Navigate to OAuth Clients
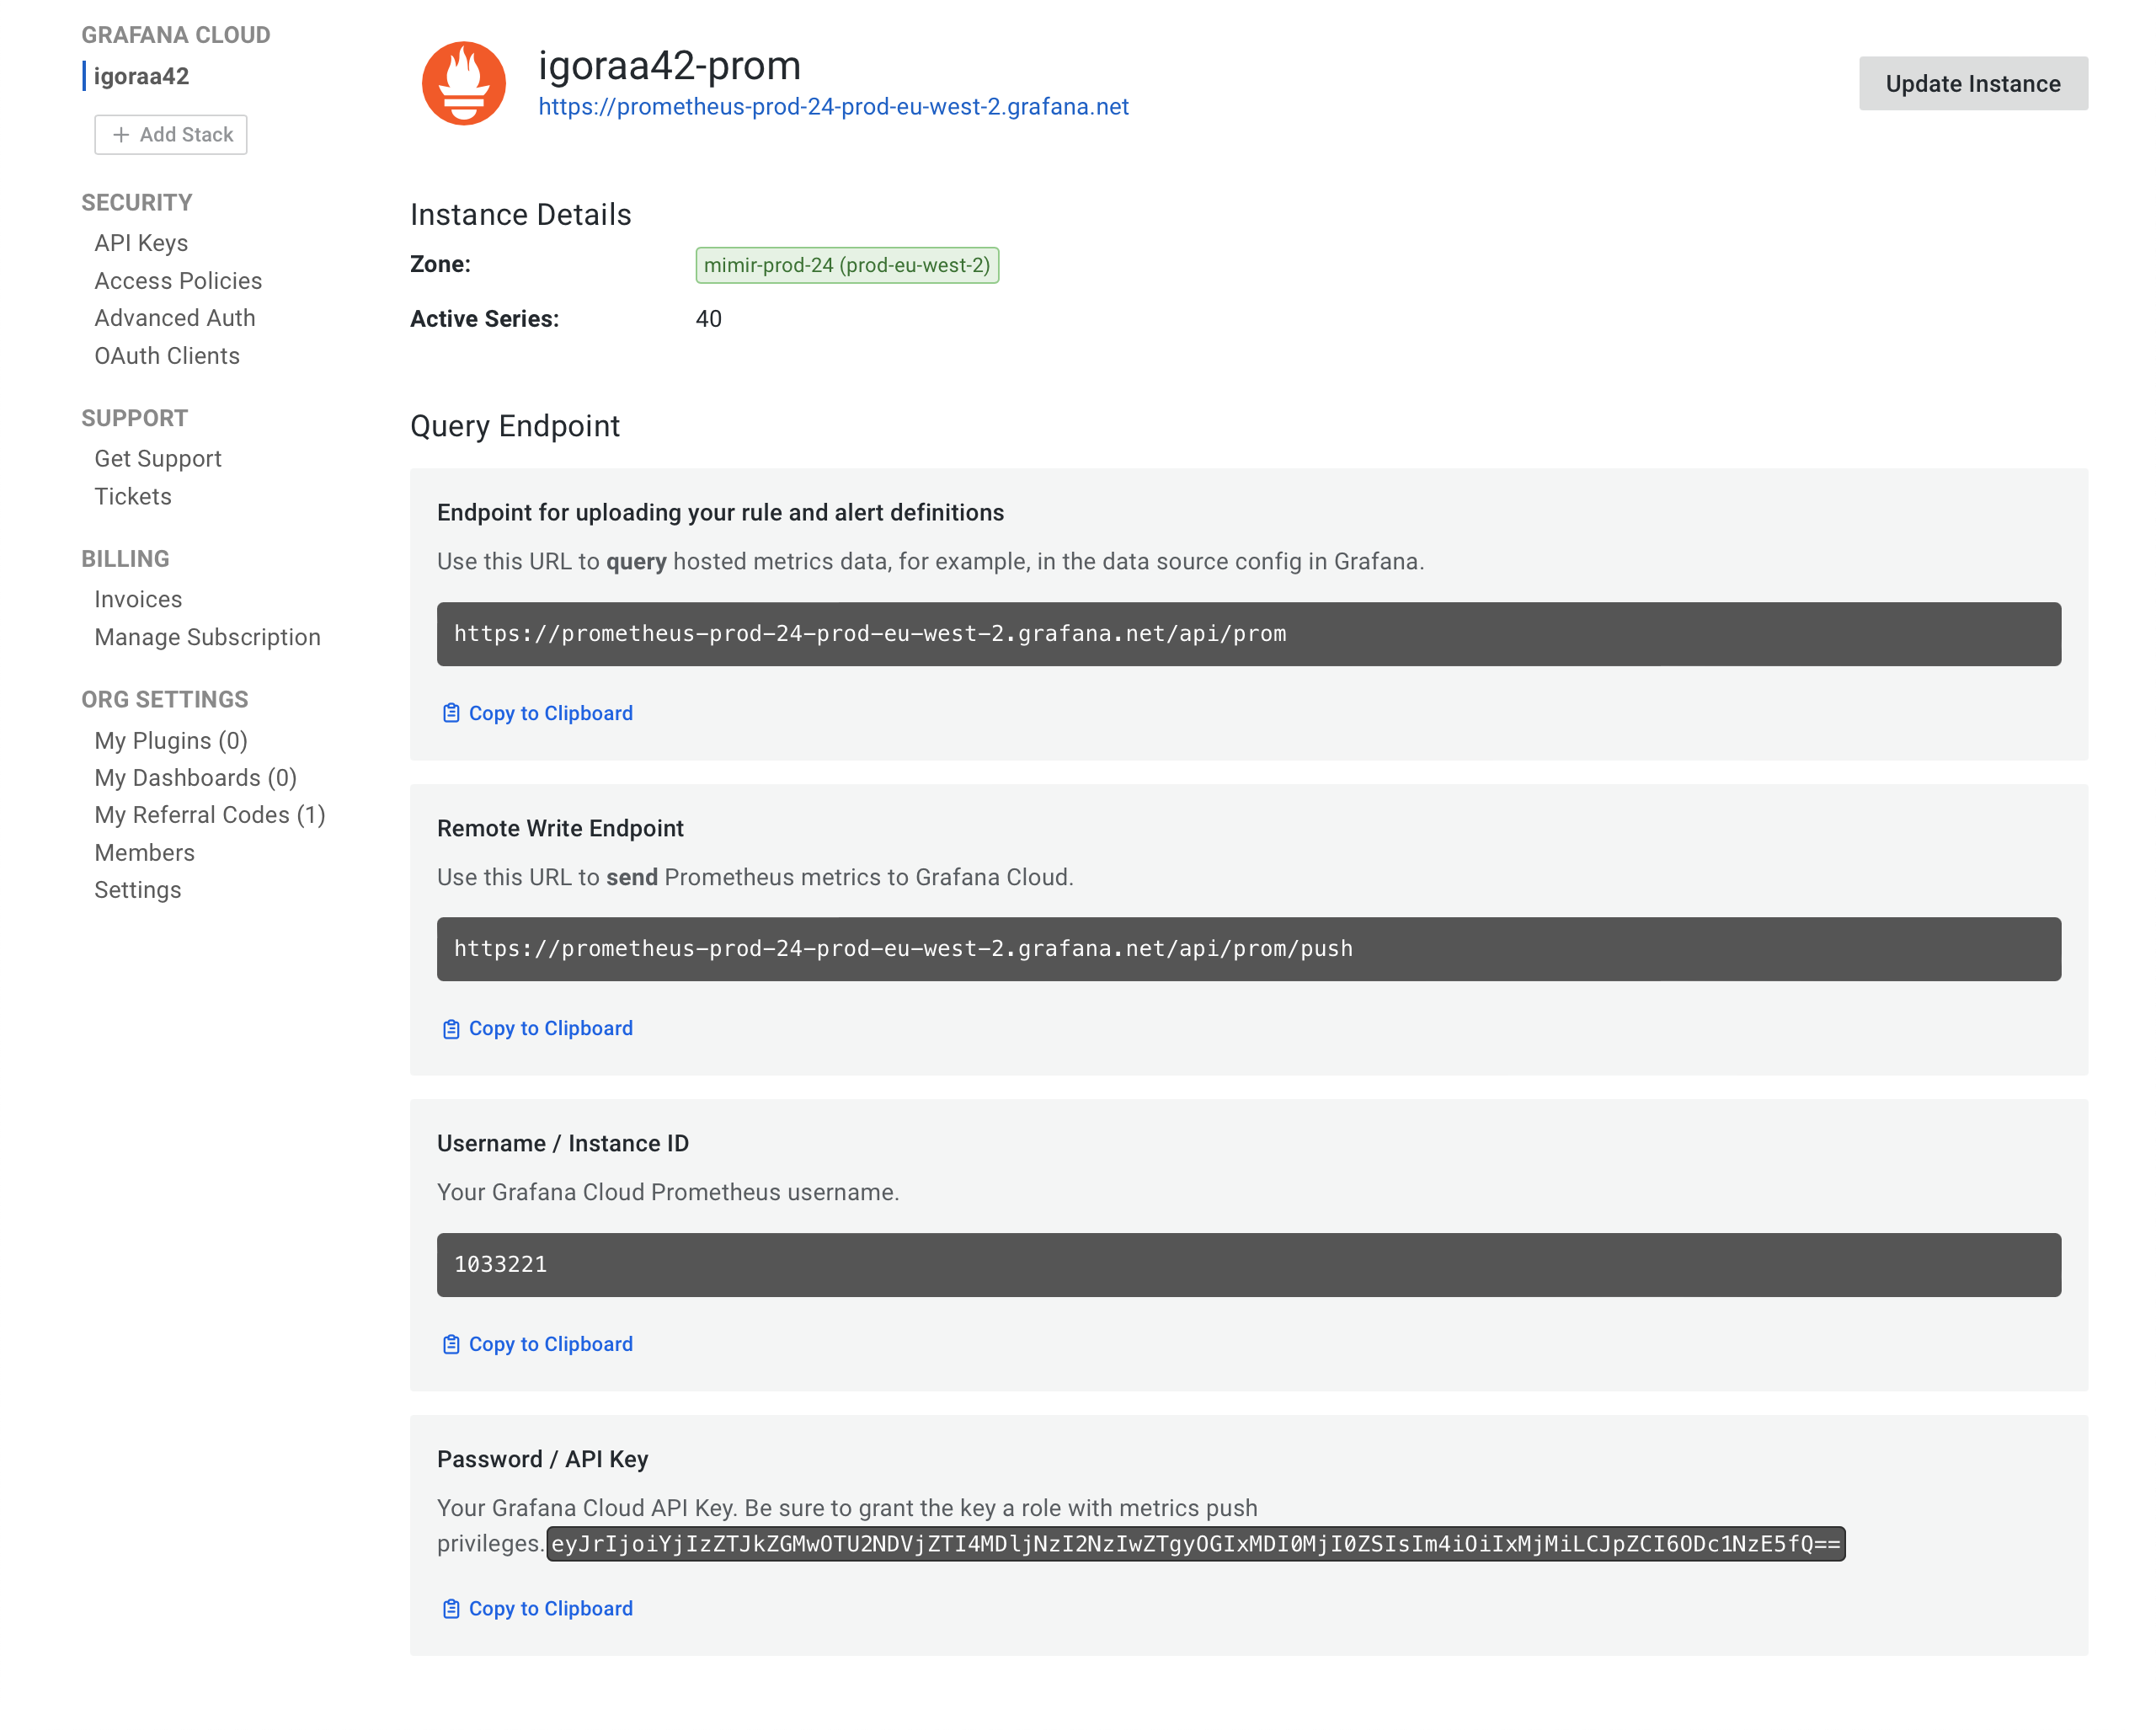 [x=167, y=356]
